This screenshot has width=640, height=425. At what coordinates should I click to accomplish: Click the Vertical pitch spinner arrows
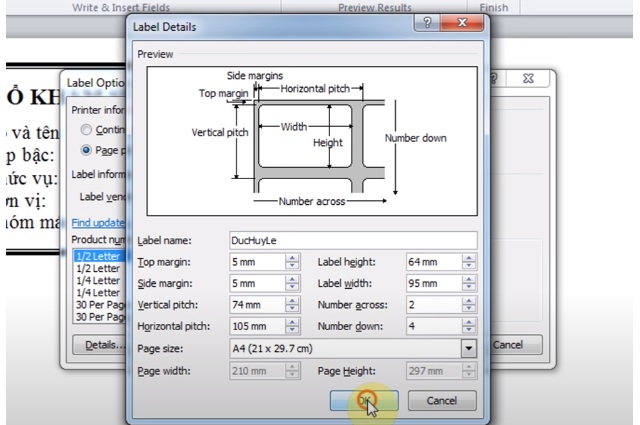pyautogui.click(x=292, y=304)
